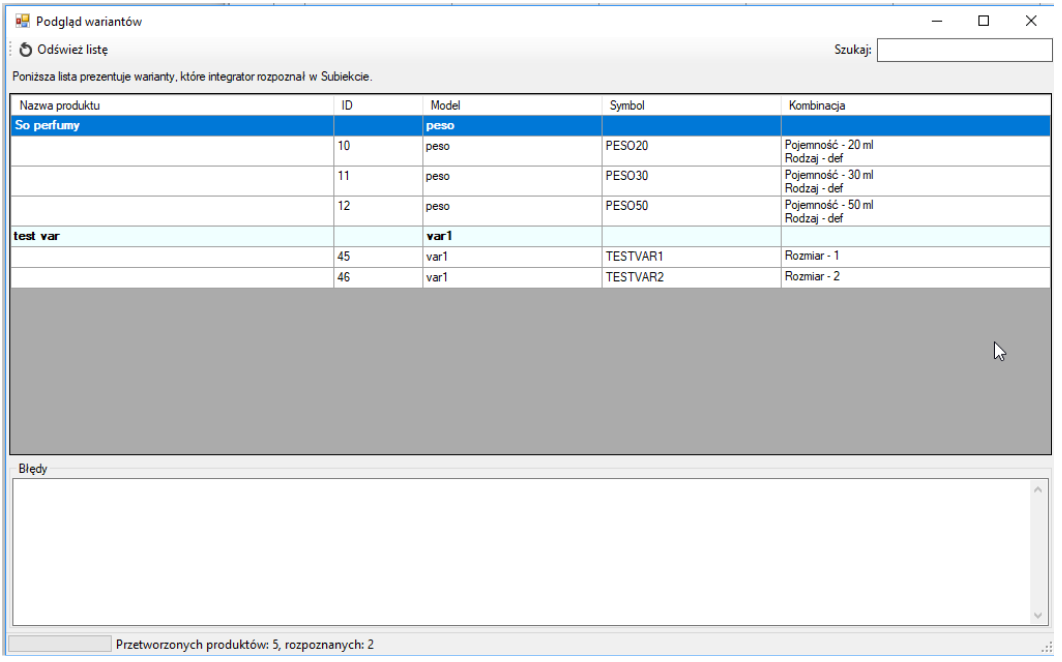Click the Kombinacja column header
Screen dimensions: 1062x662
[x=916, y=105]
